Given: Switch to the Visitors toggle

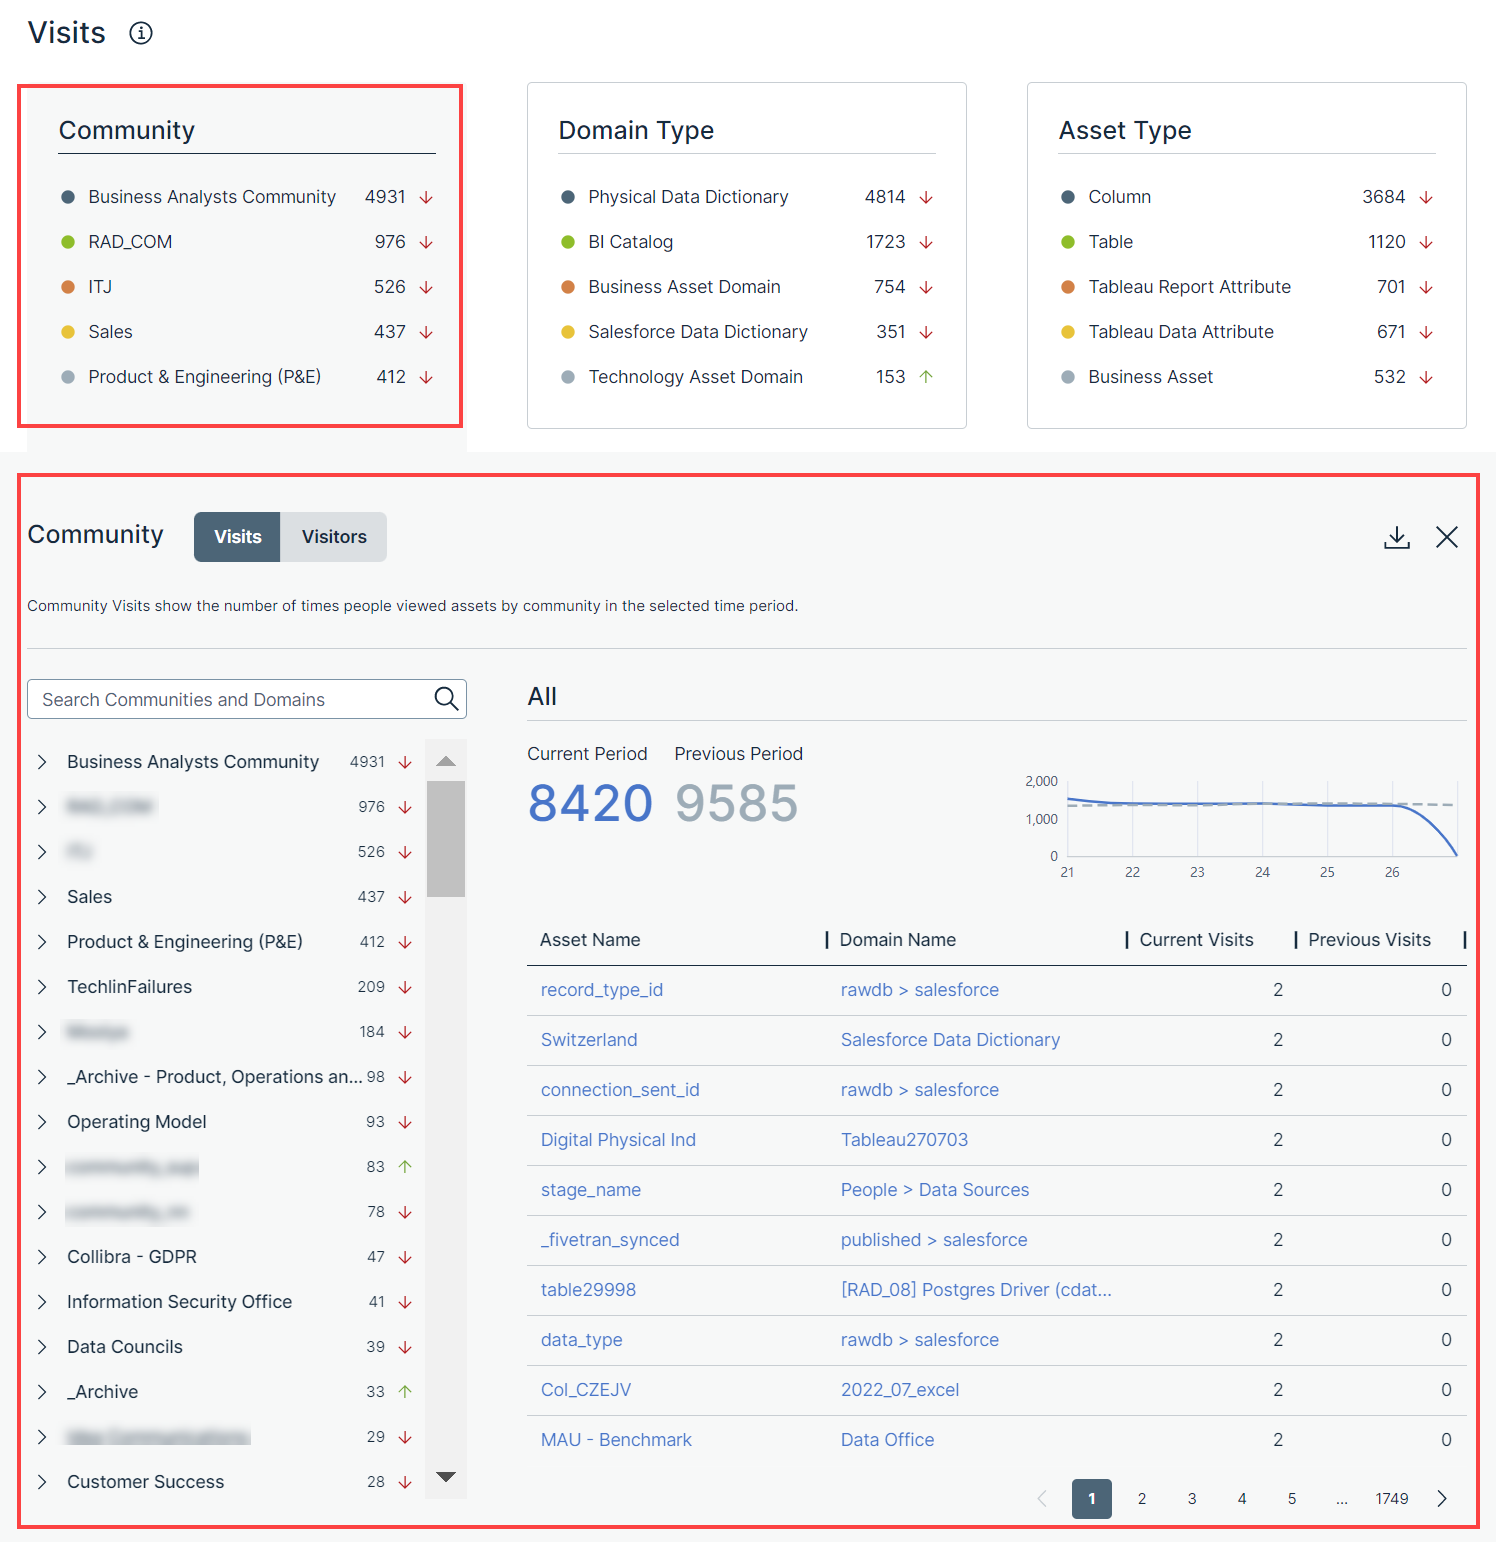Looking at the screenshot, I should coord(334,537).
